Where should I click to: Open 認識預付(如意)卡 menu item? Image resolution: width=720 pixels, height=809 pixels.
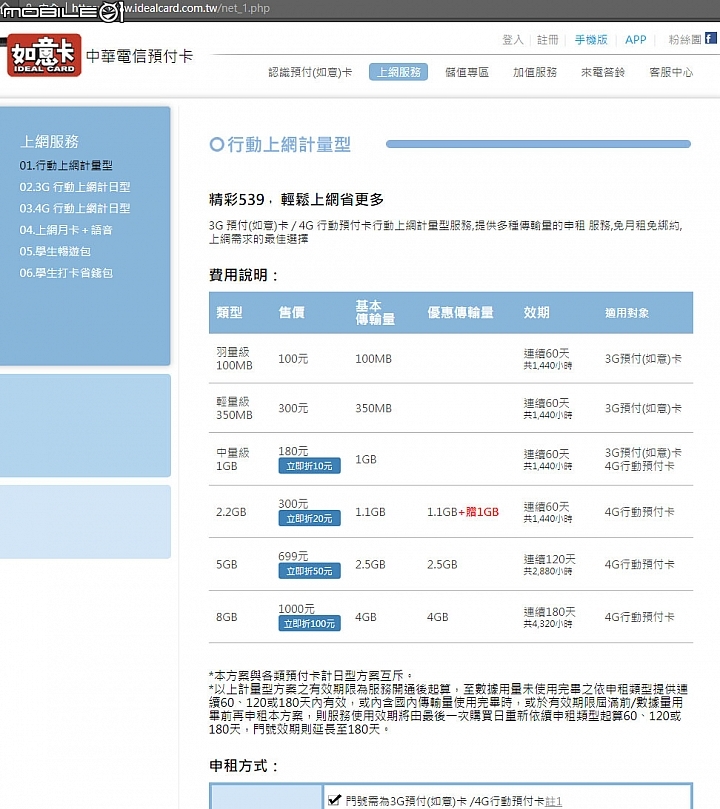(x=310, y=72)
